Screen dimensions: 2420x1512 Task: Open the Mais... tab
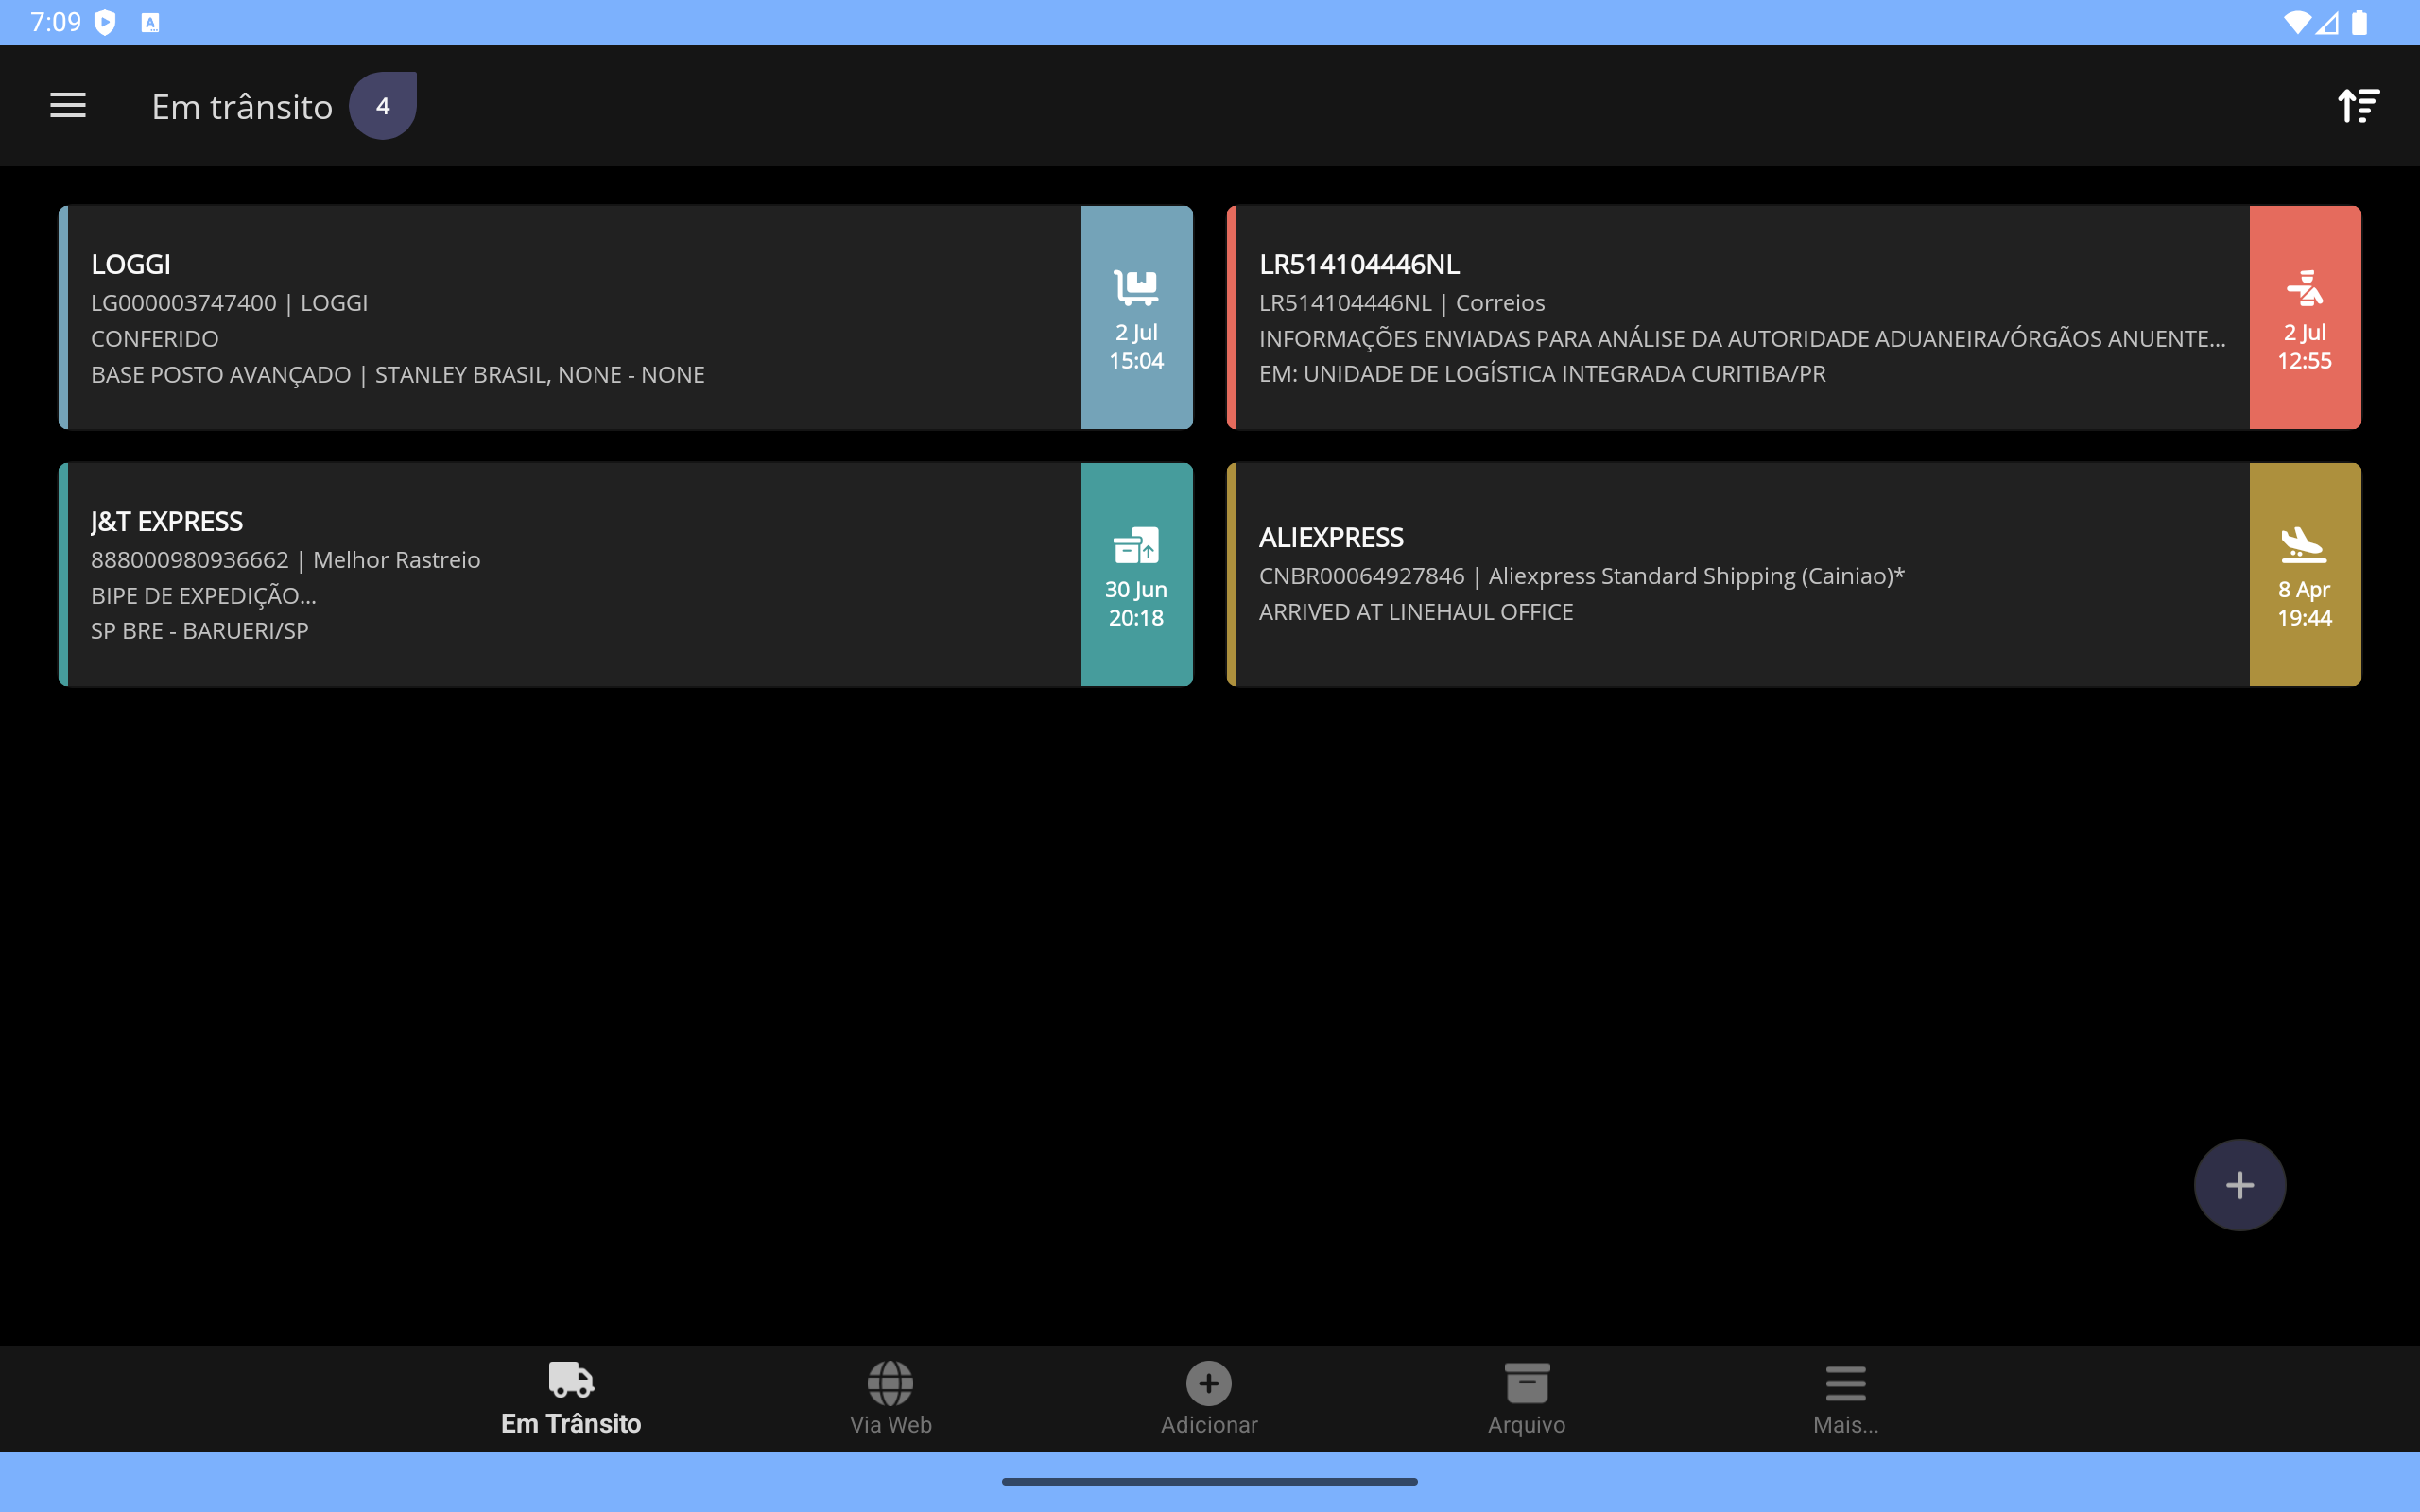[1846, 1398]
